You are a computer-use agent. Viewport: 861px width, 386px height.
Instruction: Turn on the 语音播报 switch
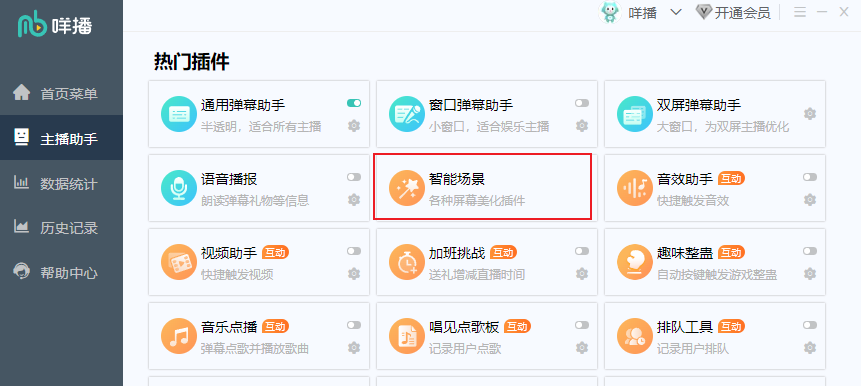[x=354, y=177]
